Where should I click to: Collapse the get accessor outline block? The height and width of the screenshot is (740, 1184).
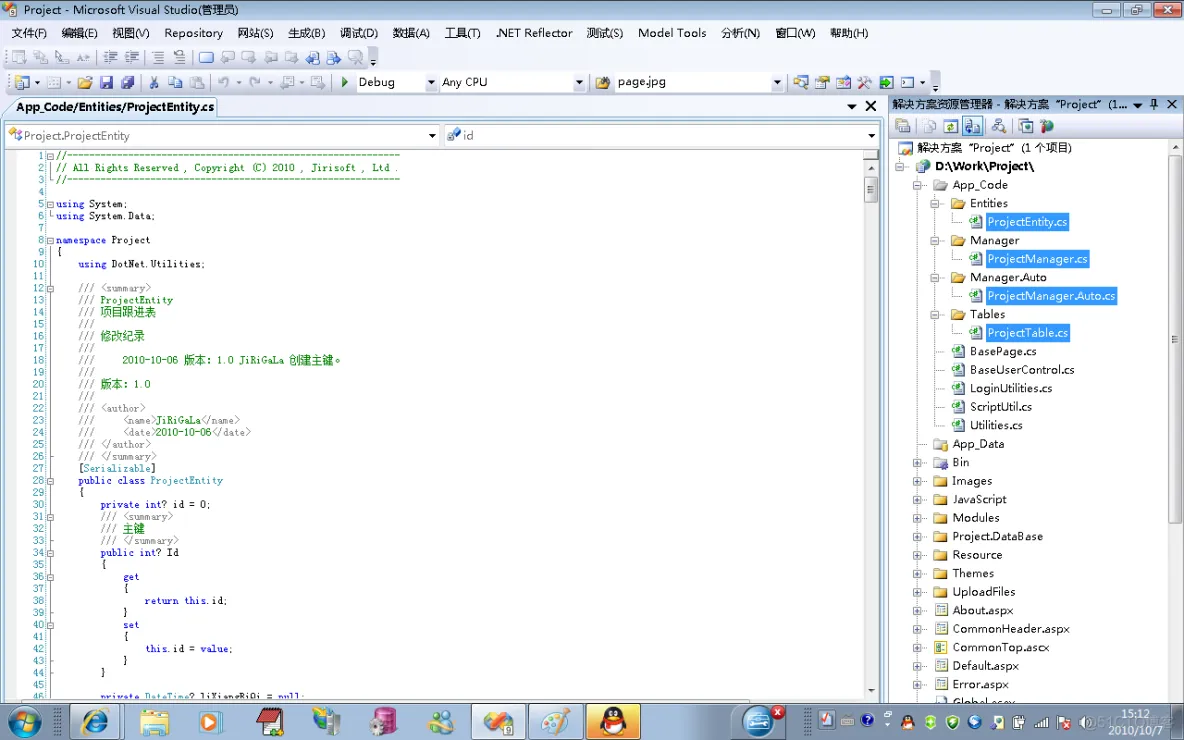point(50,577)
